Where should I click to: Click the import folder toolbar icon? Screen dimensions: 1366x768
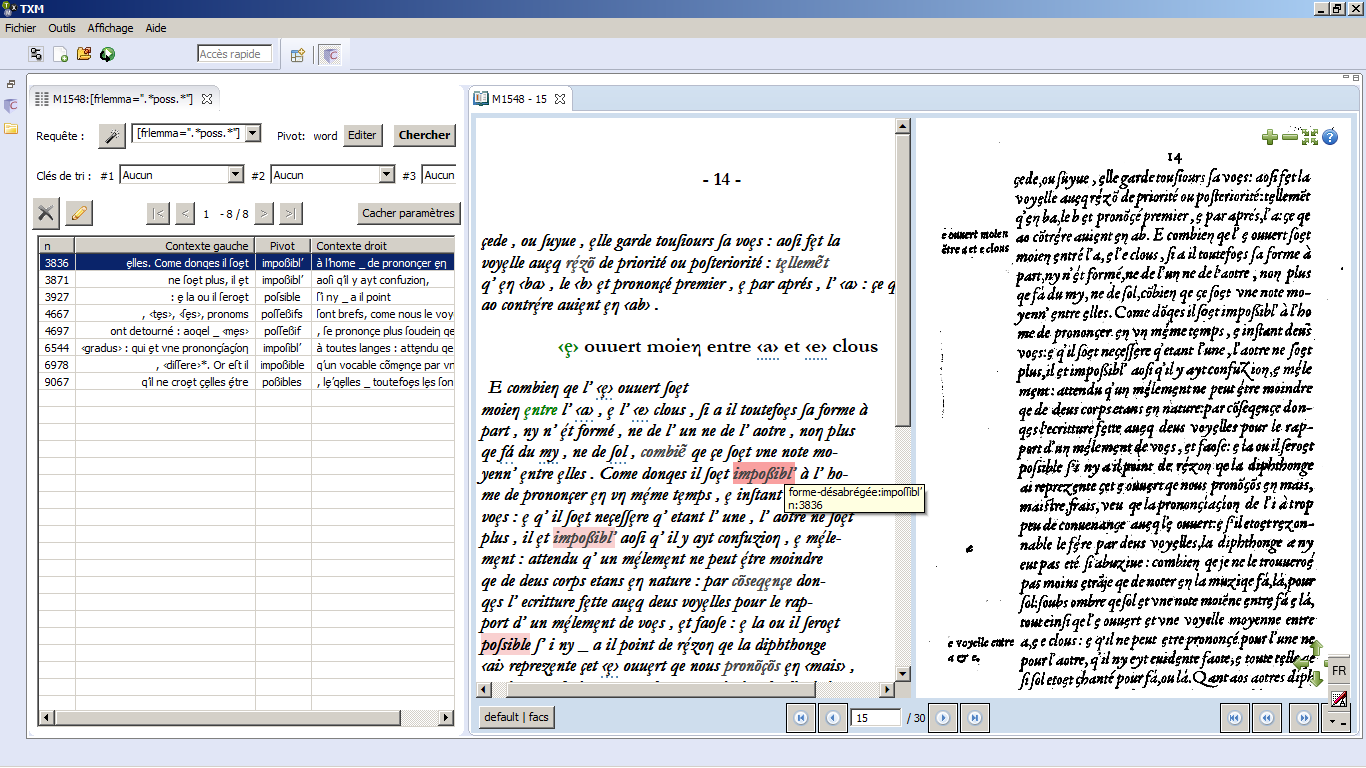click(84, 54)
